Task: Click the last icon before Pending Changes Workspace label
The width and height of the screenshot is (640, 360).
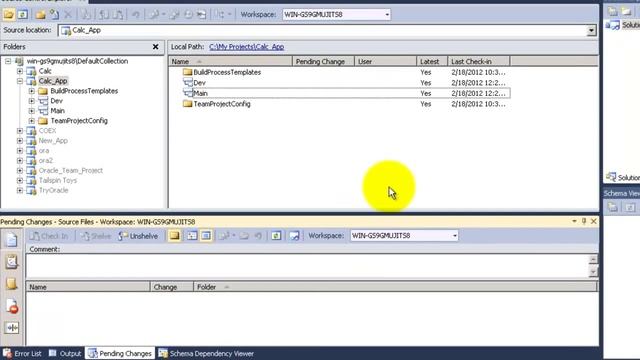Action: click(x=294, y=236)
